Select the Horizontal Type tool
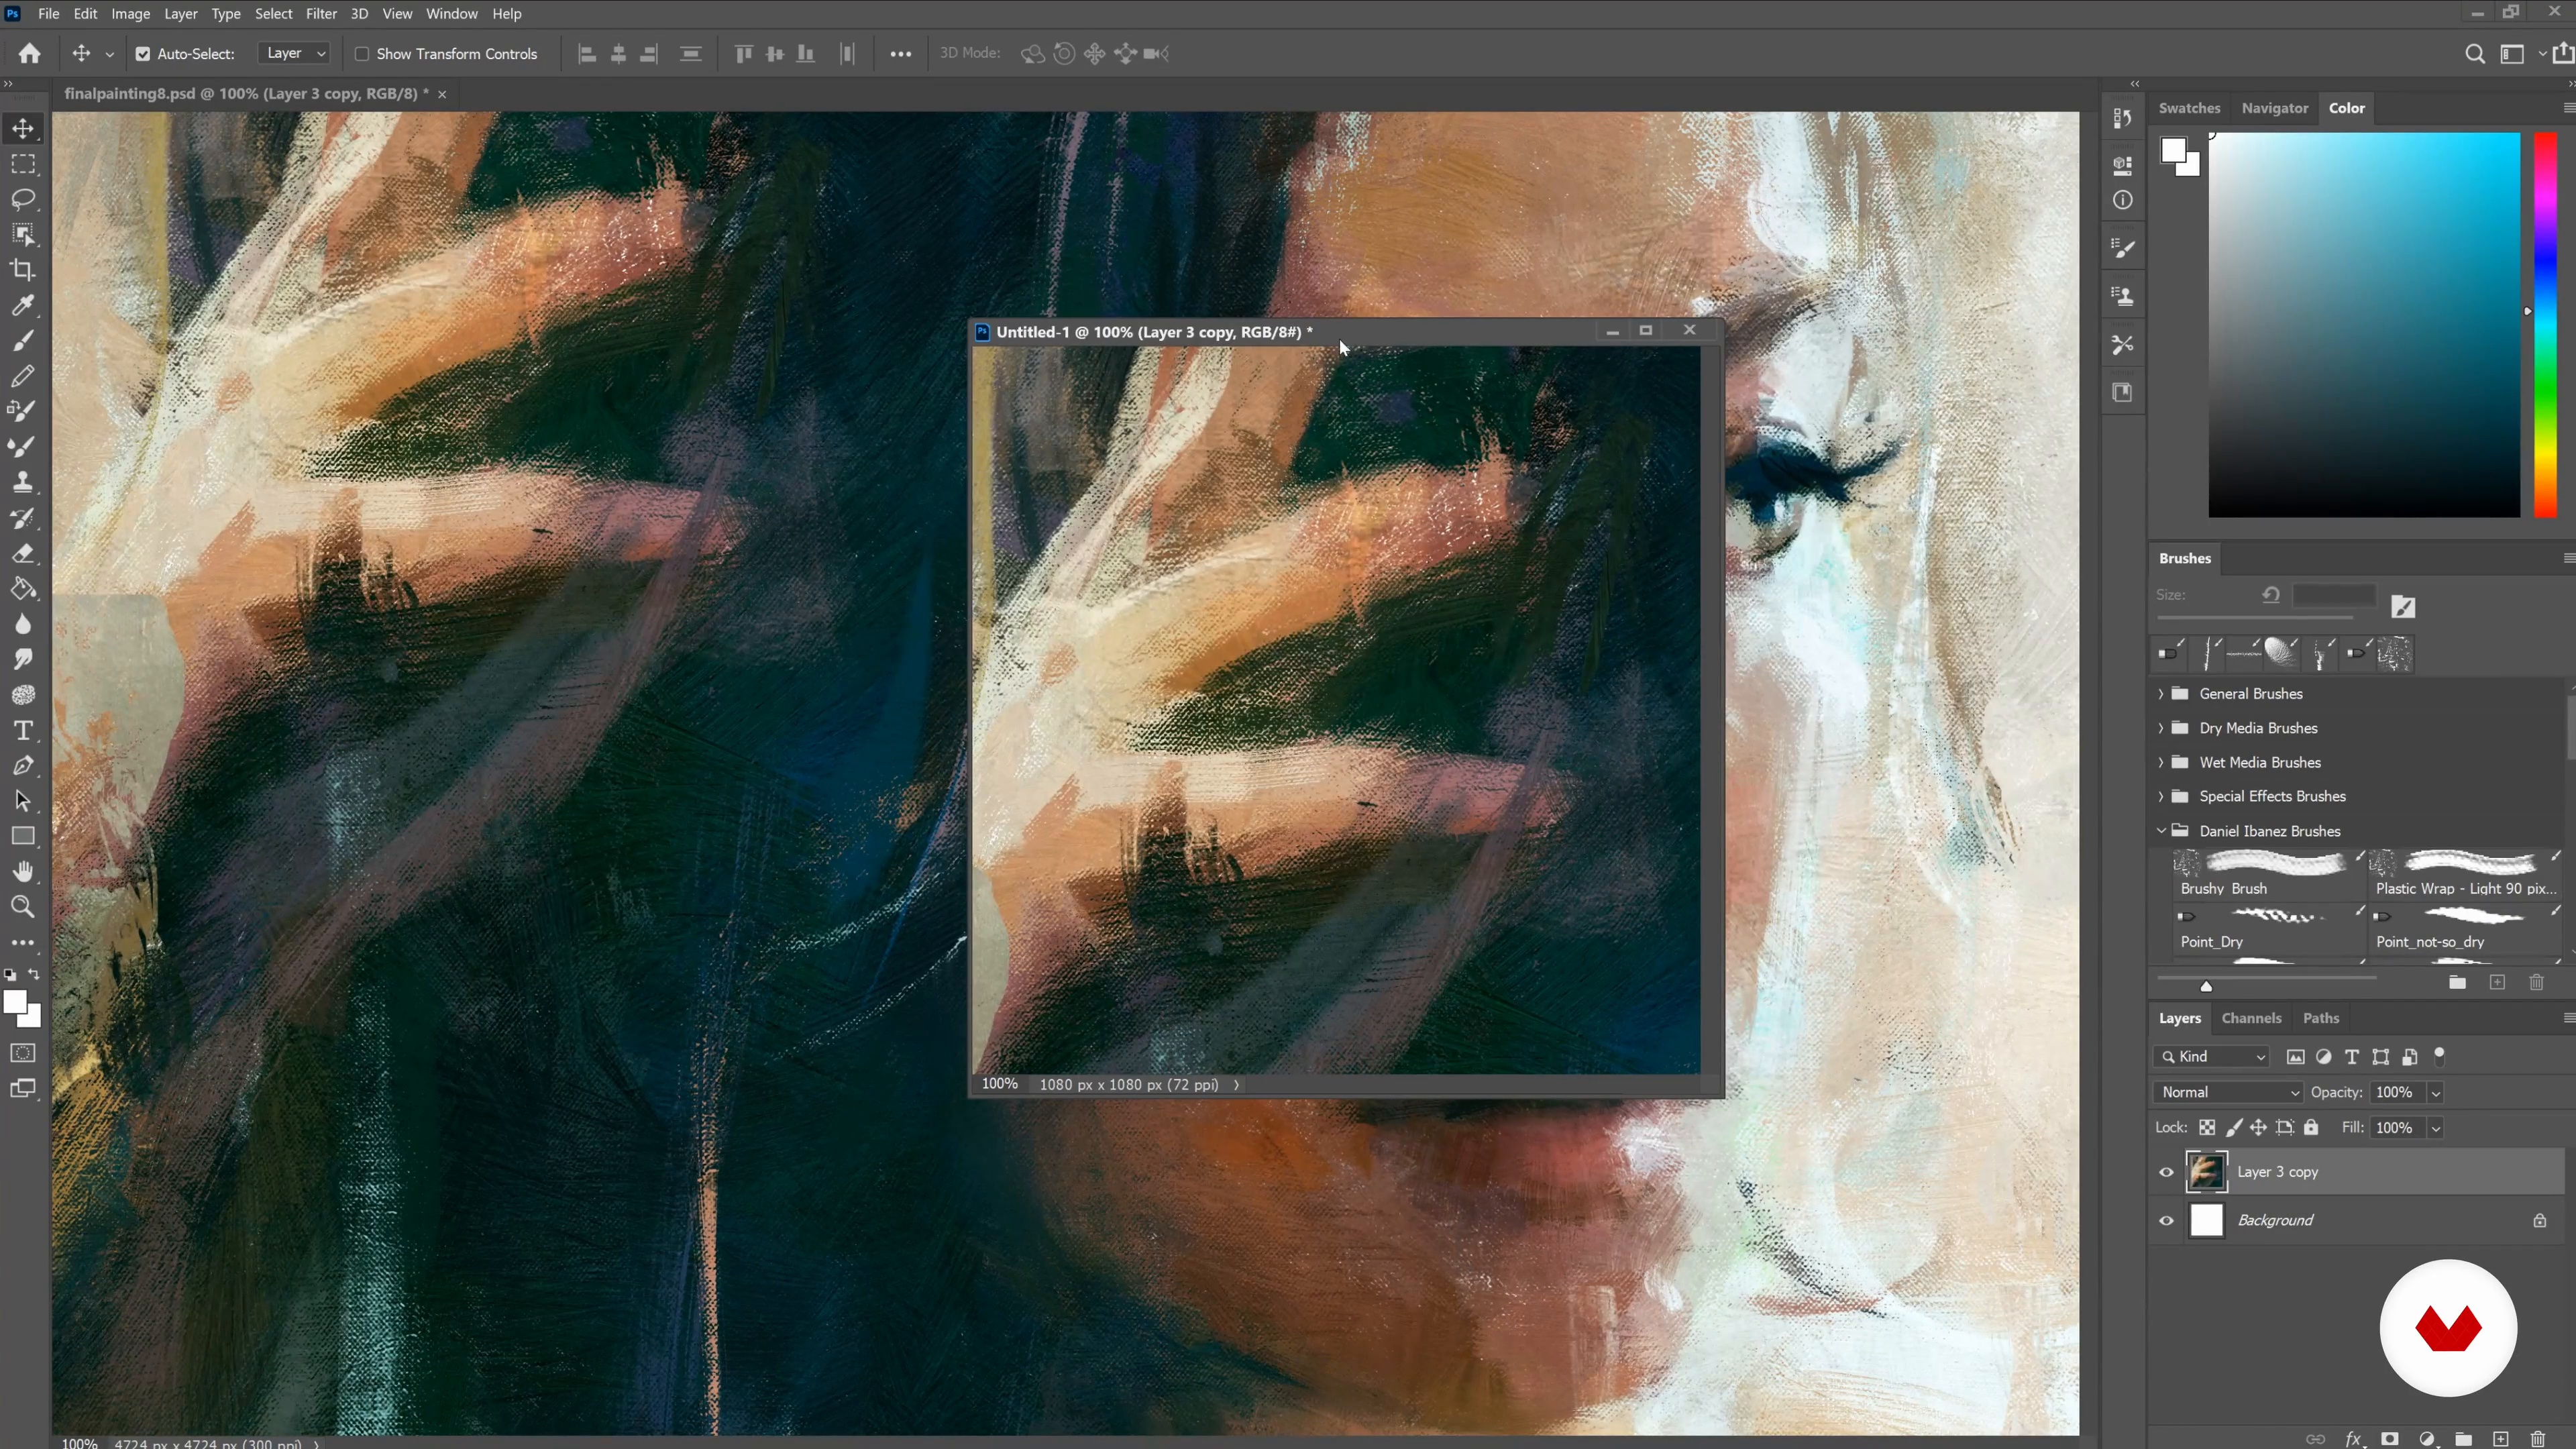This screenshot has width=2576, height=1449. coord(23,730)
